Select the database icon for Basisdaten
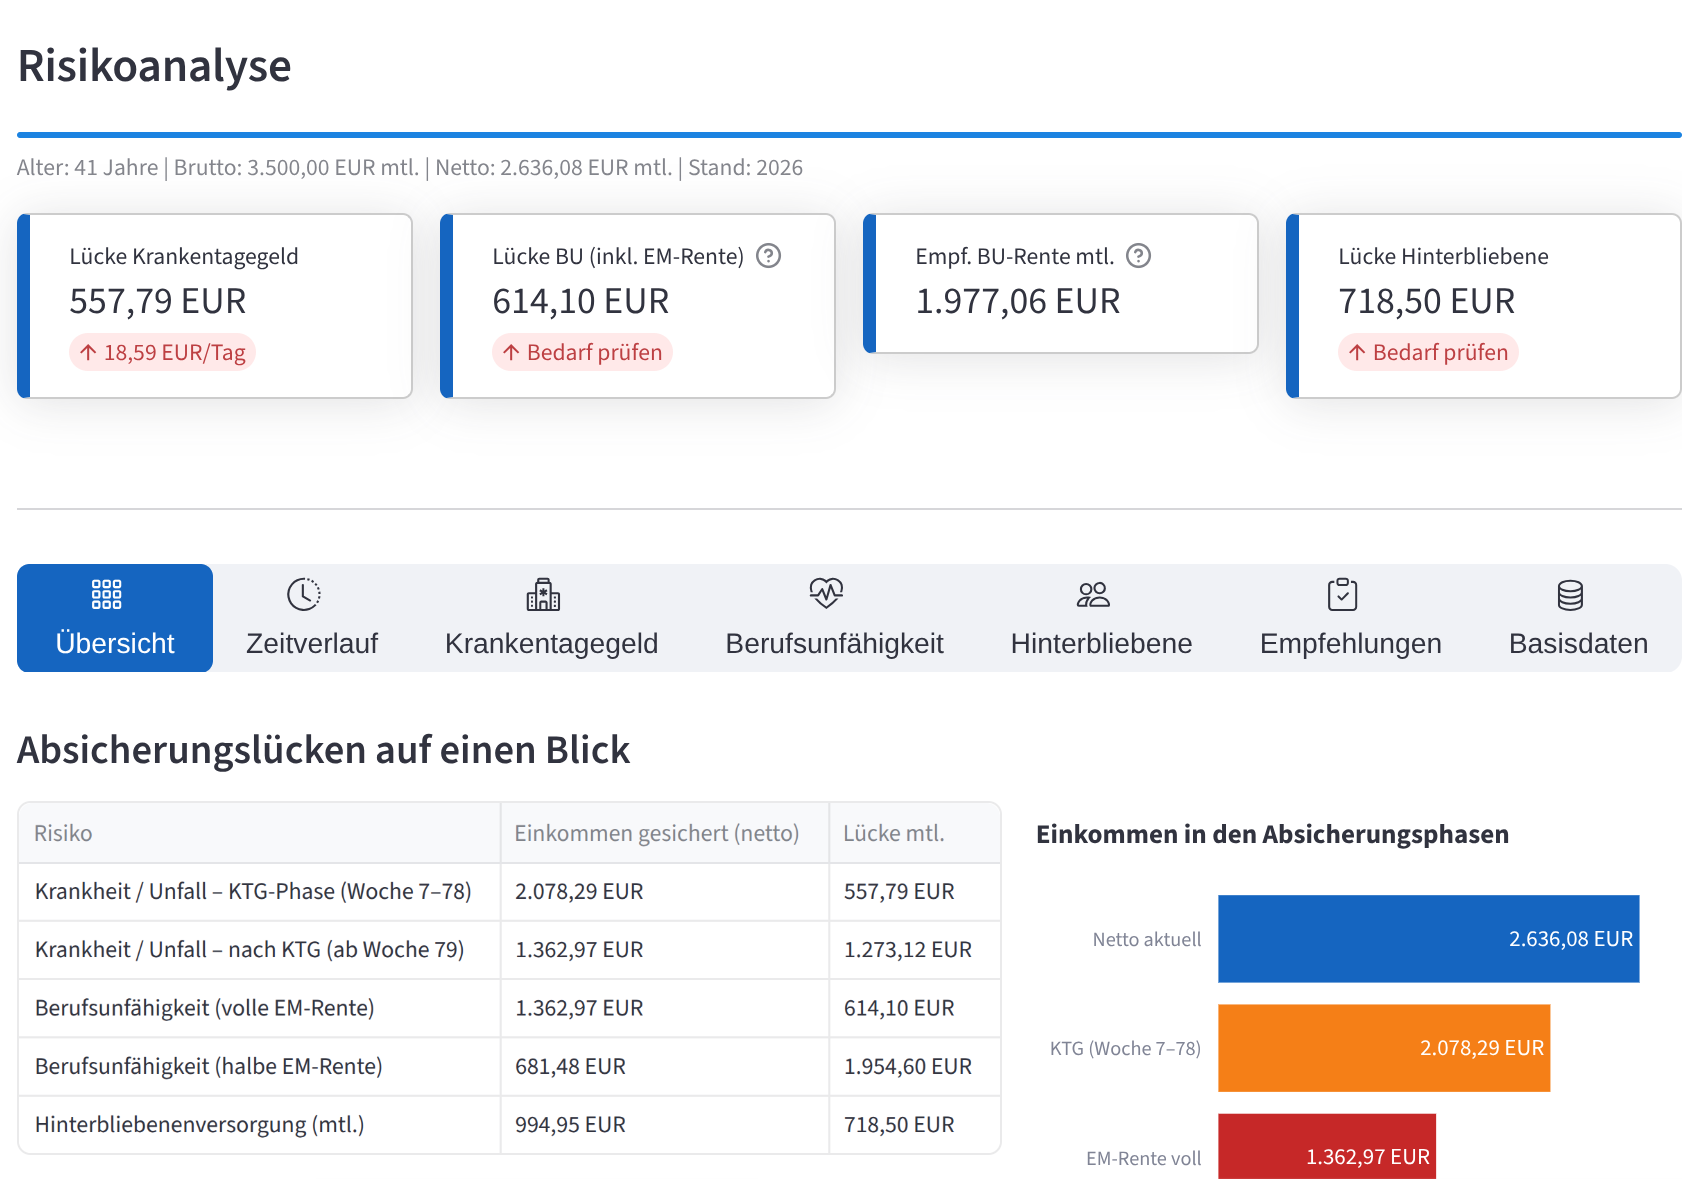The height and width of the screenshot is (1179, 1682). click(1570, 593)
